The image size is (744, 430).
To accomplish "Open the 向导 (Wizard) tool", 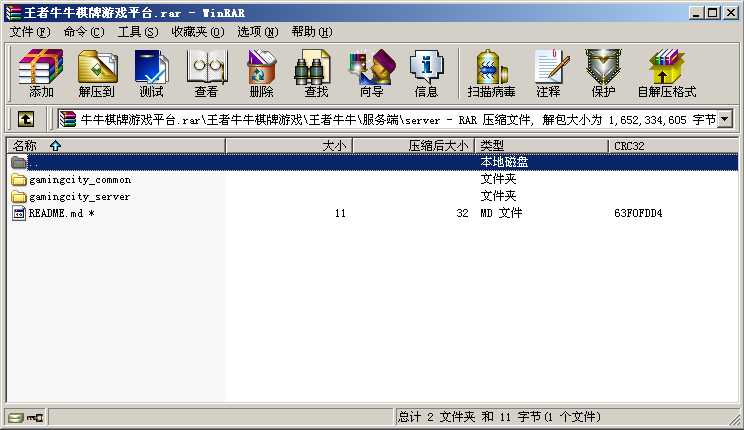I will pos(372,73).
